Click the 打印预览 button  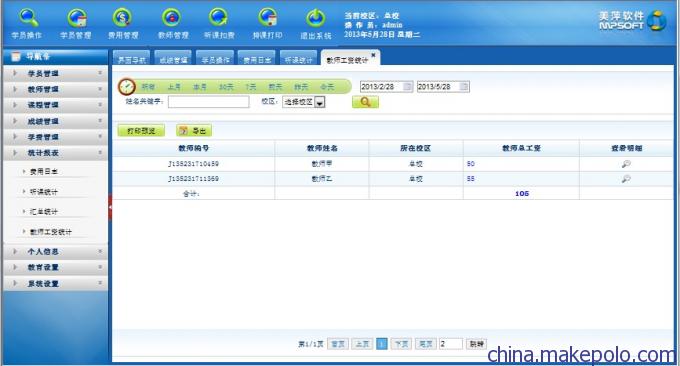pyautogui.click(x=141, y=131)
